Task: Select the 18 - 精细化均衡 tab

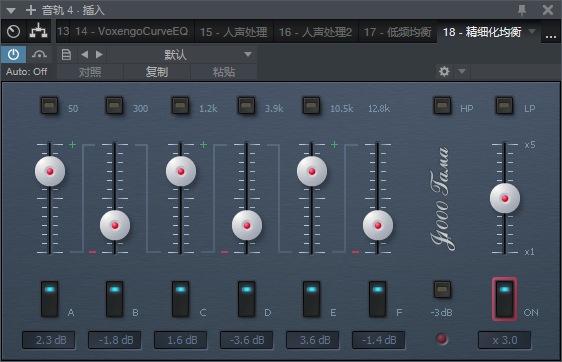Action: tap(482, 32)
